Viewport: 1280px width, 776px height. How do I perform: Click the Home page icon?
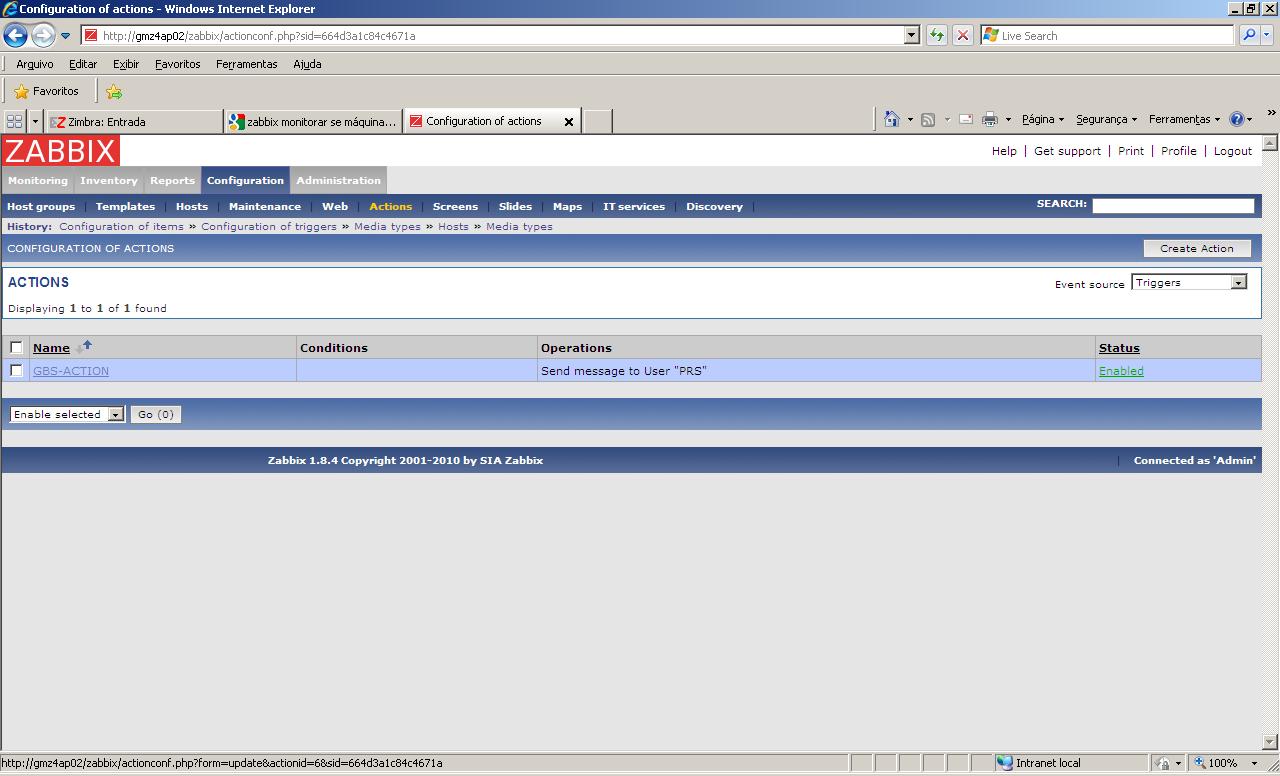[x=892, y=119]
